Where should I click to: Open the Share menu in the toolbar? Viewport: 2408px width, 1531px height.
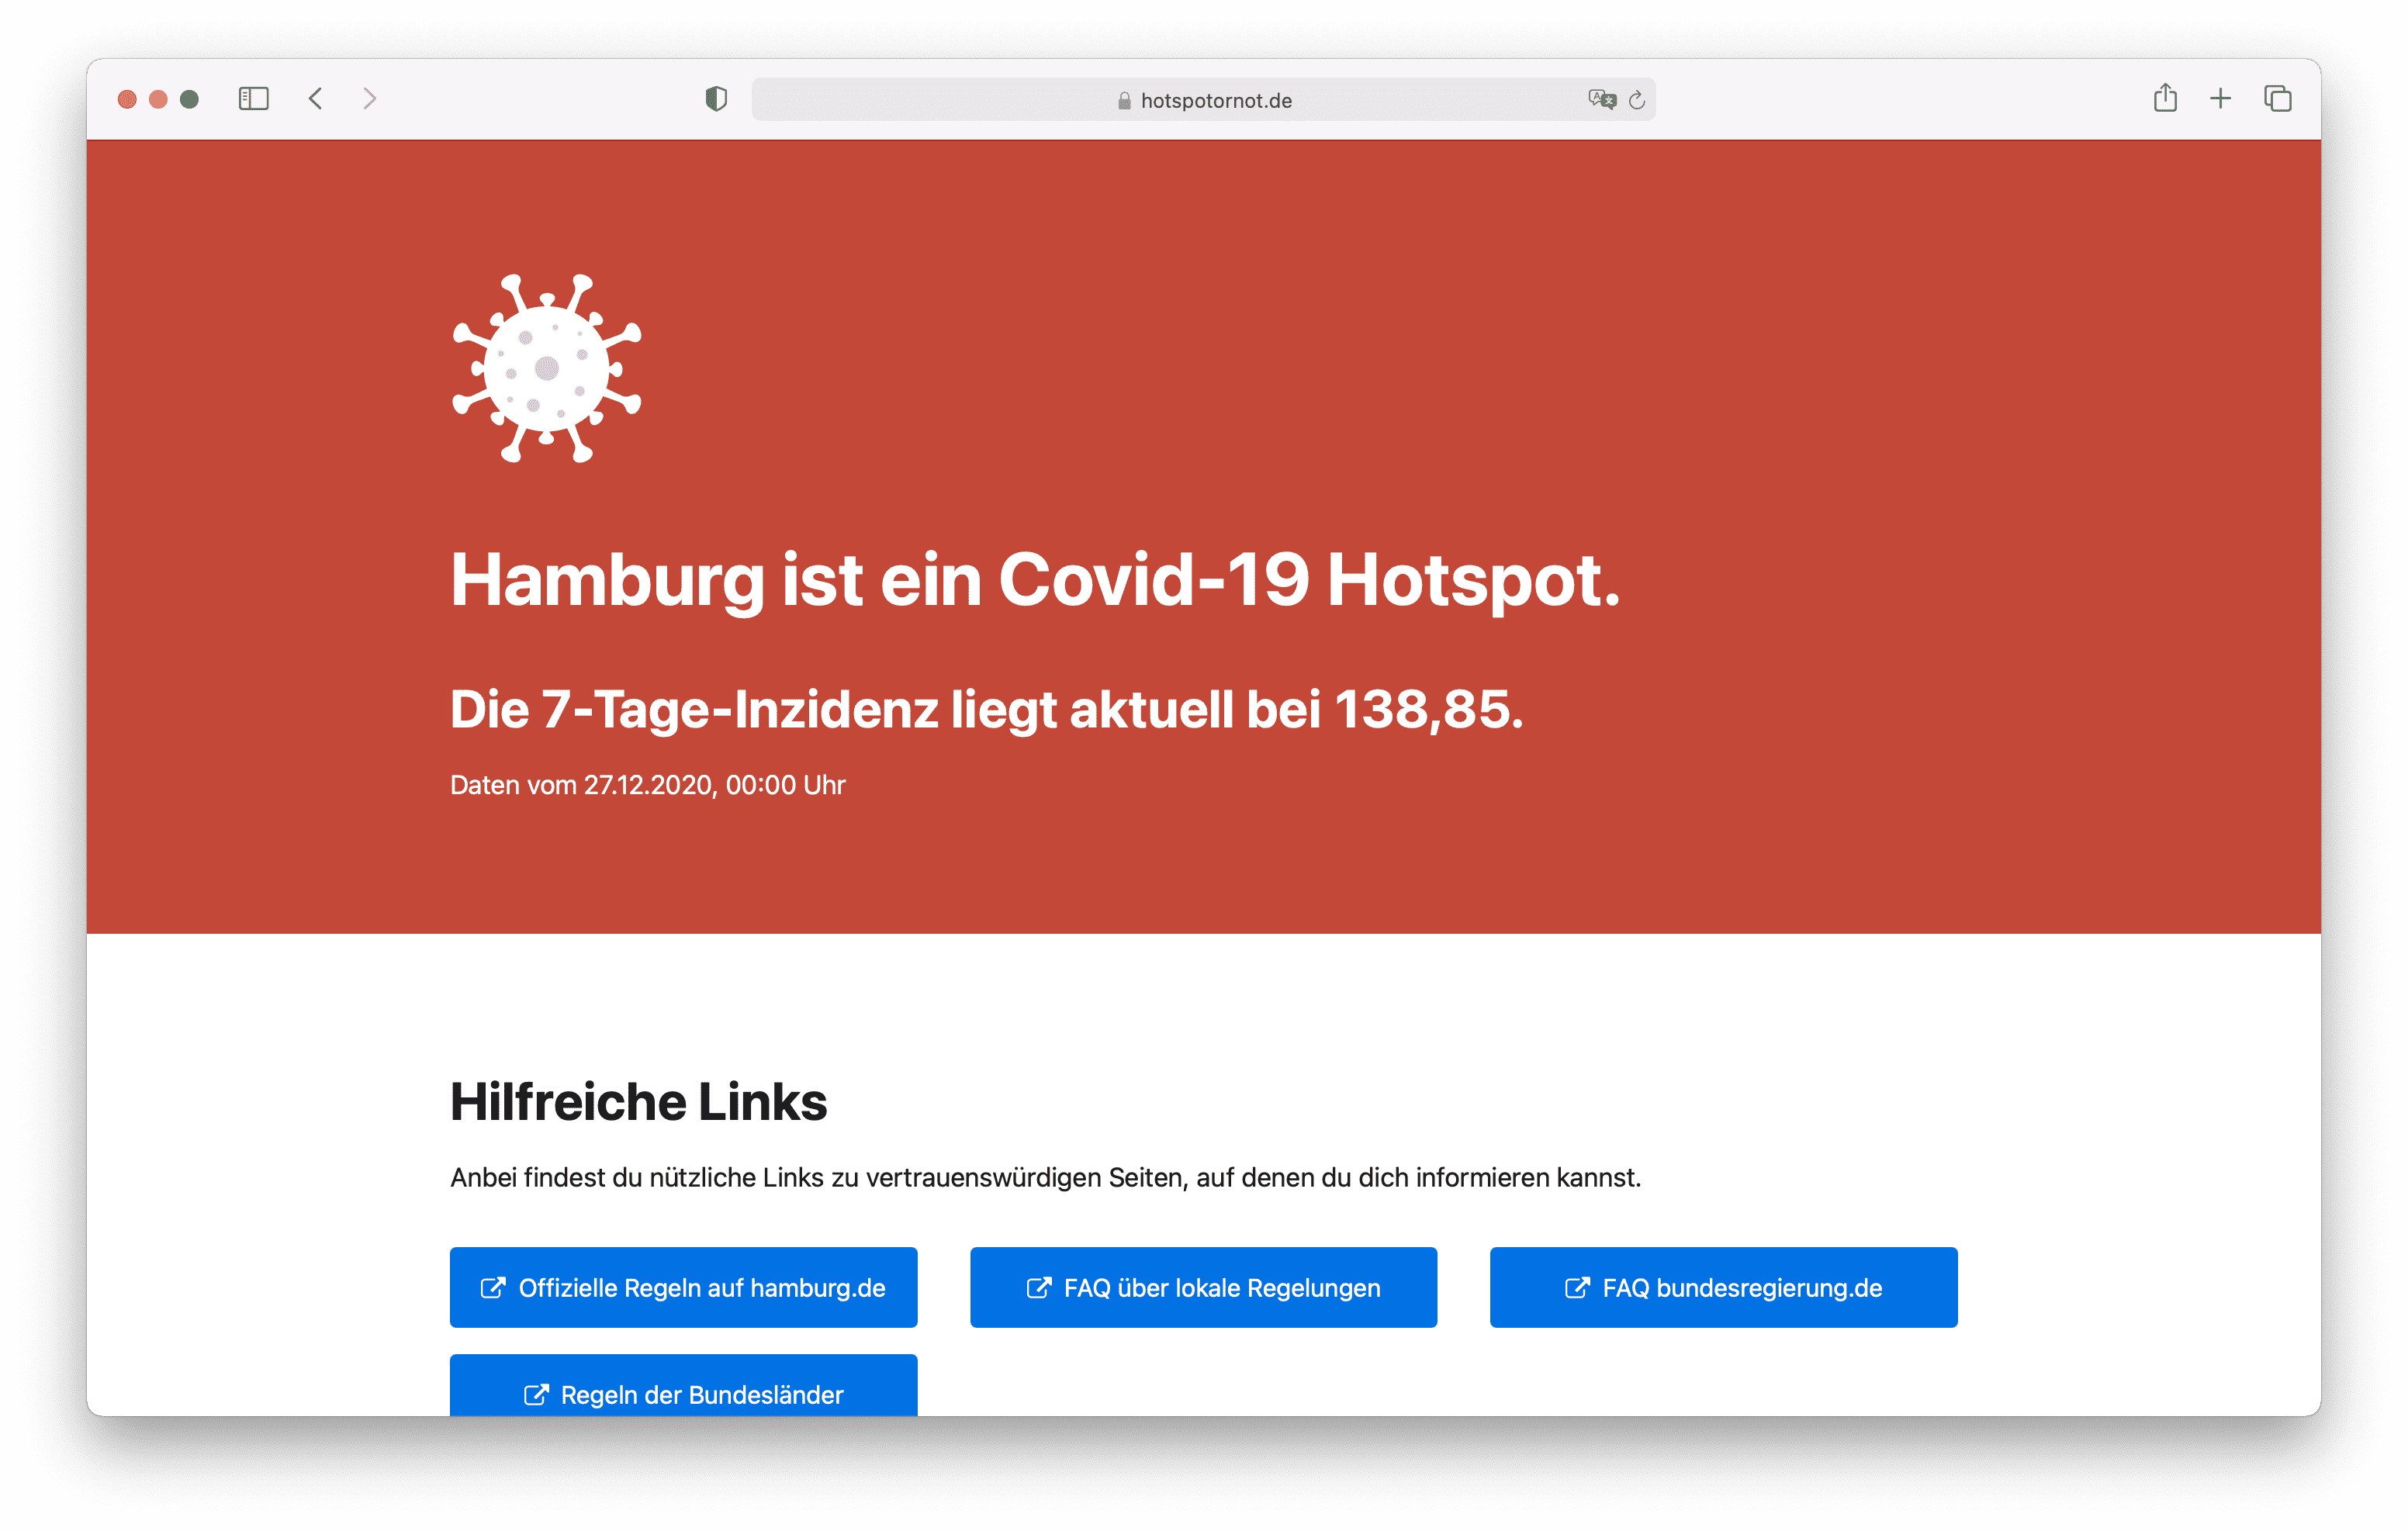2165,98
